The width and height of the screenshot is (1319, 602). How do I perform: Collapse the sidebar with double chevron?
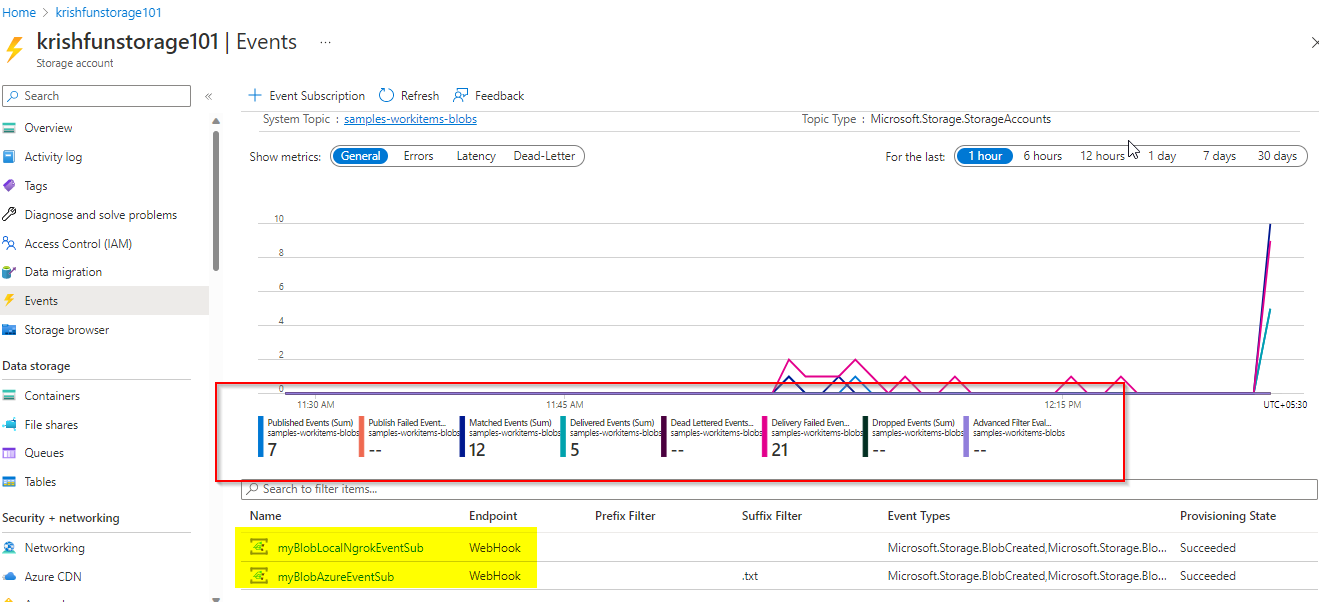208,96
